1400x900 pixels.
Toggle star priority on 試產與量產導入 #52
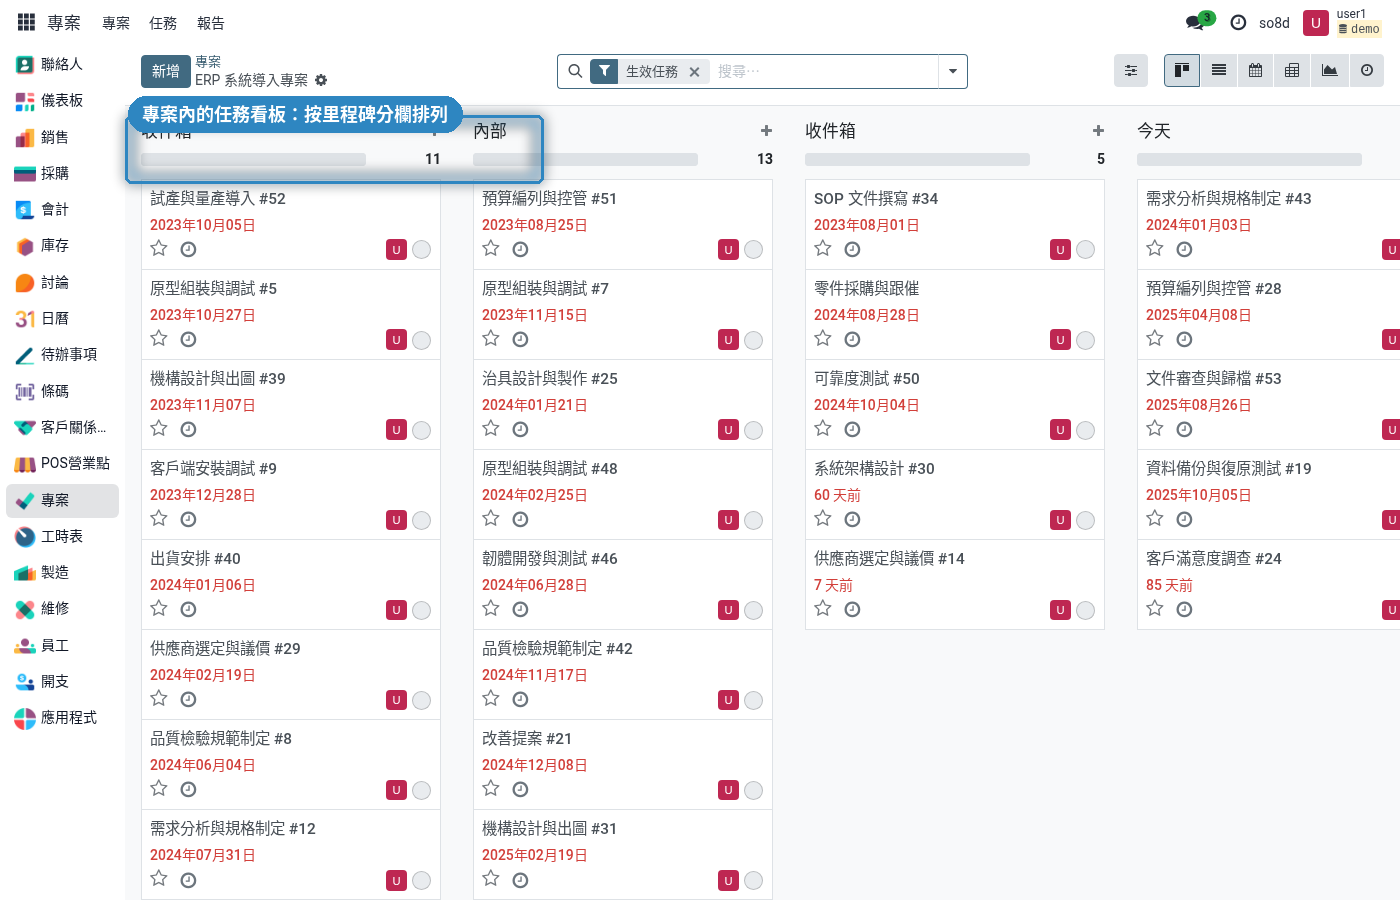click(159, 249)
